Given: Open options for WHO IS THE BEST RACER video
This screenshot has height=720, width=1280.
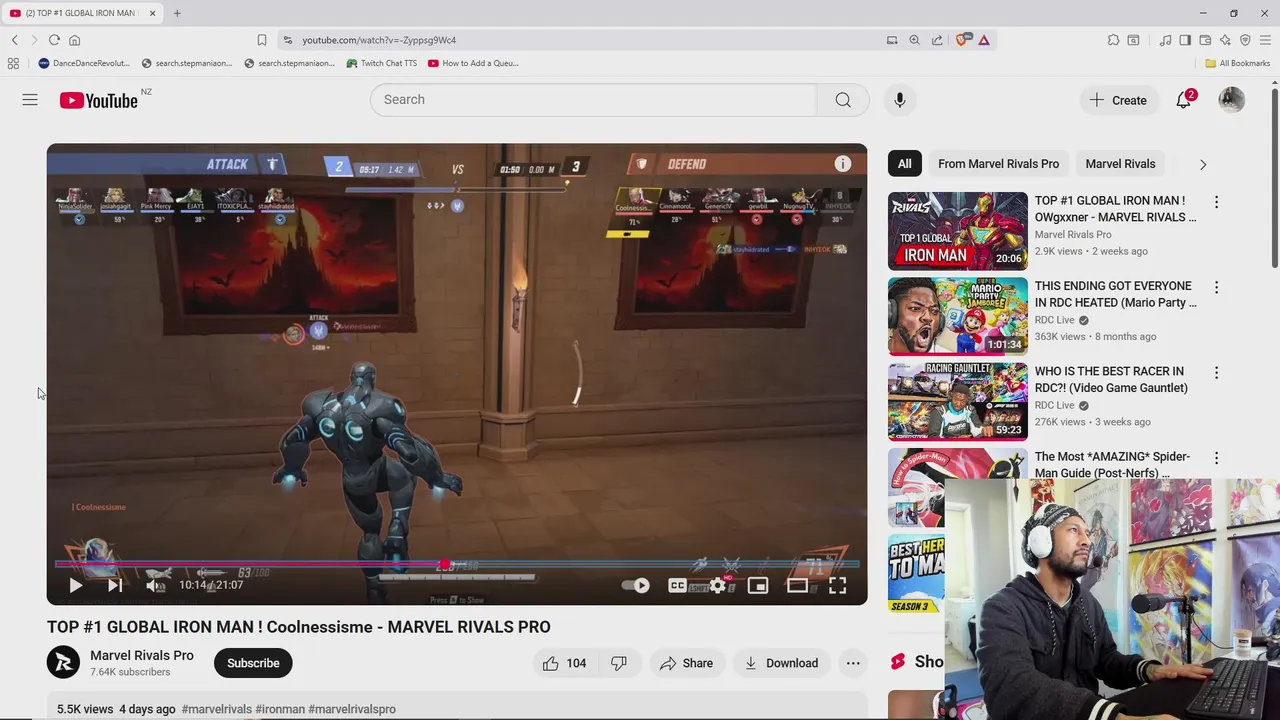Looking at the screenshot, I should coord(1216,372).
